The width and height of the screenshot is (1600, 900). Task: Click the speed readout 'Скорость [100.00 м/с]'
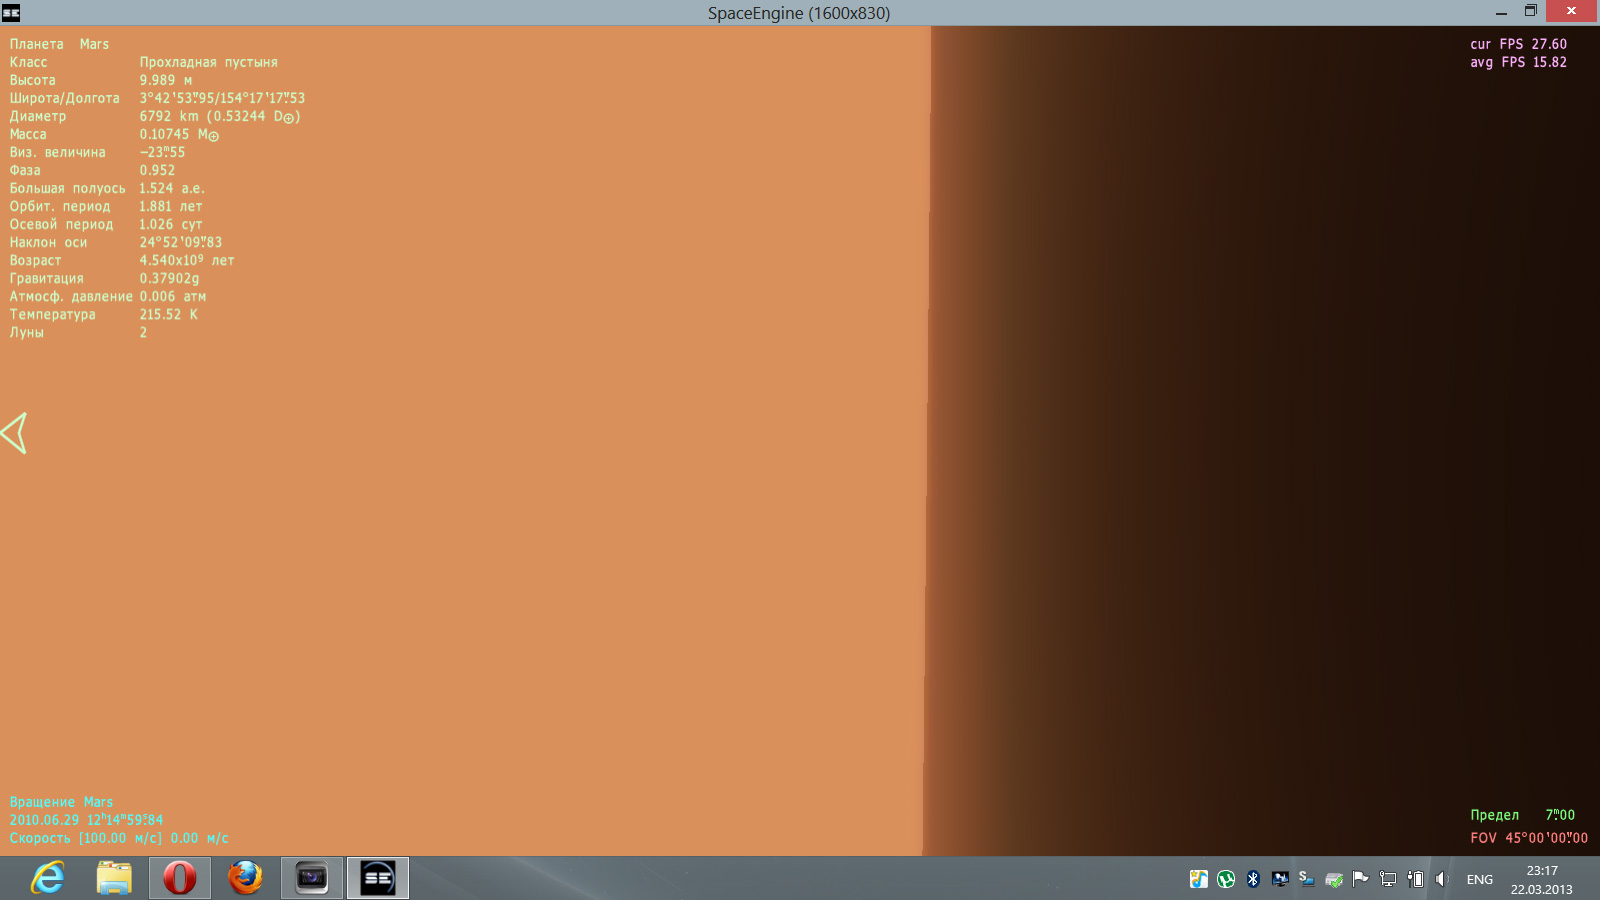pyautogui.click(x=86, y=838)
